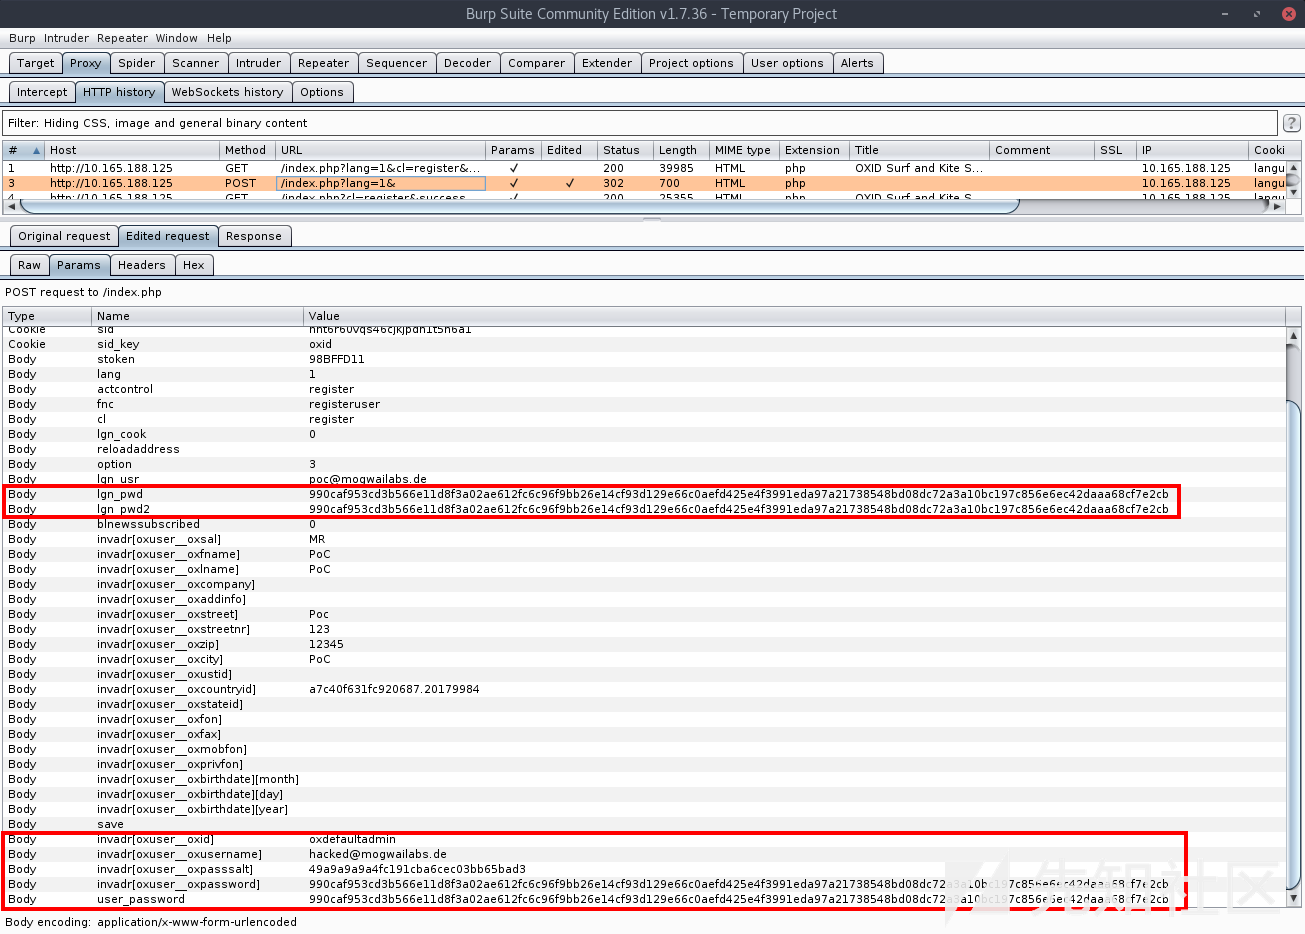Sort history by Length column header
This screenshot has width=1305, height=934.
(682, 150)
